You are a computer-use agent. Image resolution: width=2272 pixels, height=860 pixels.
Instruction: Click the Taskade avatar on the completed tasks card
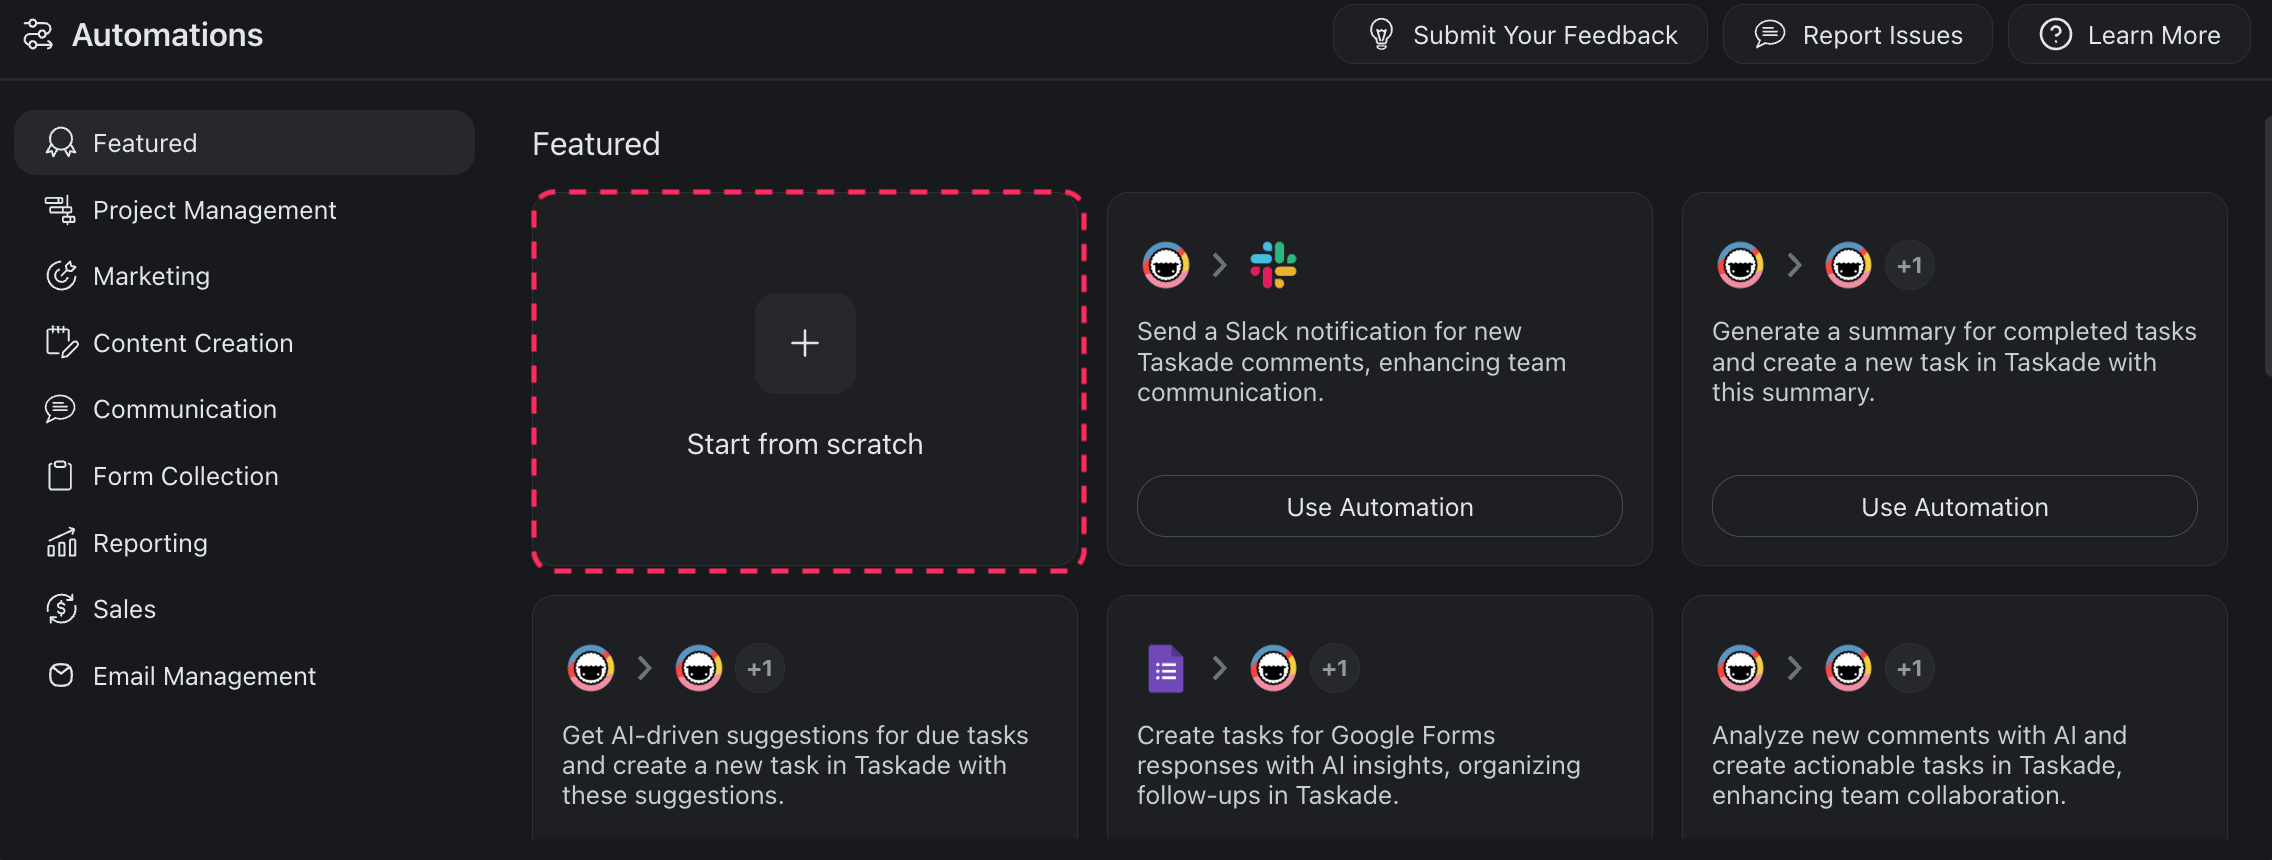tap(1740, 264)
